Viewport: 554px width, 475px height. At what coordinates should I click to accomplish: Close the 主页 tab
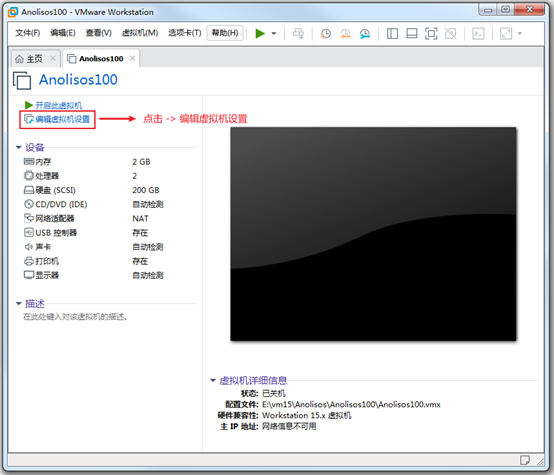click(x=53, y=58)
